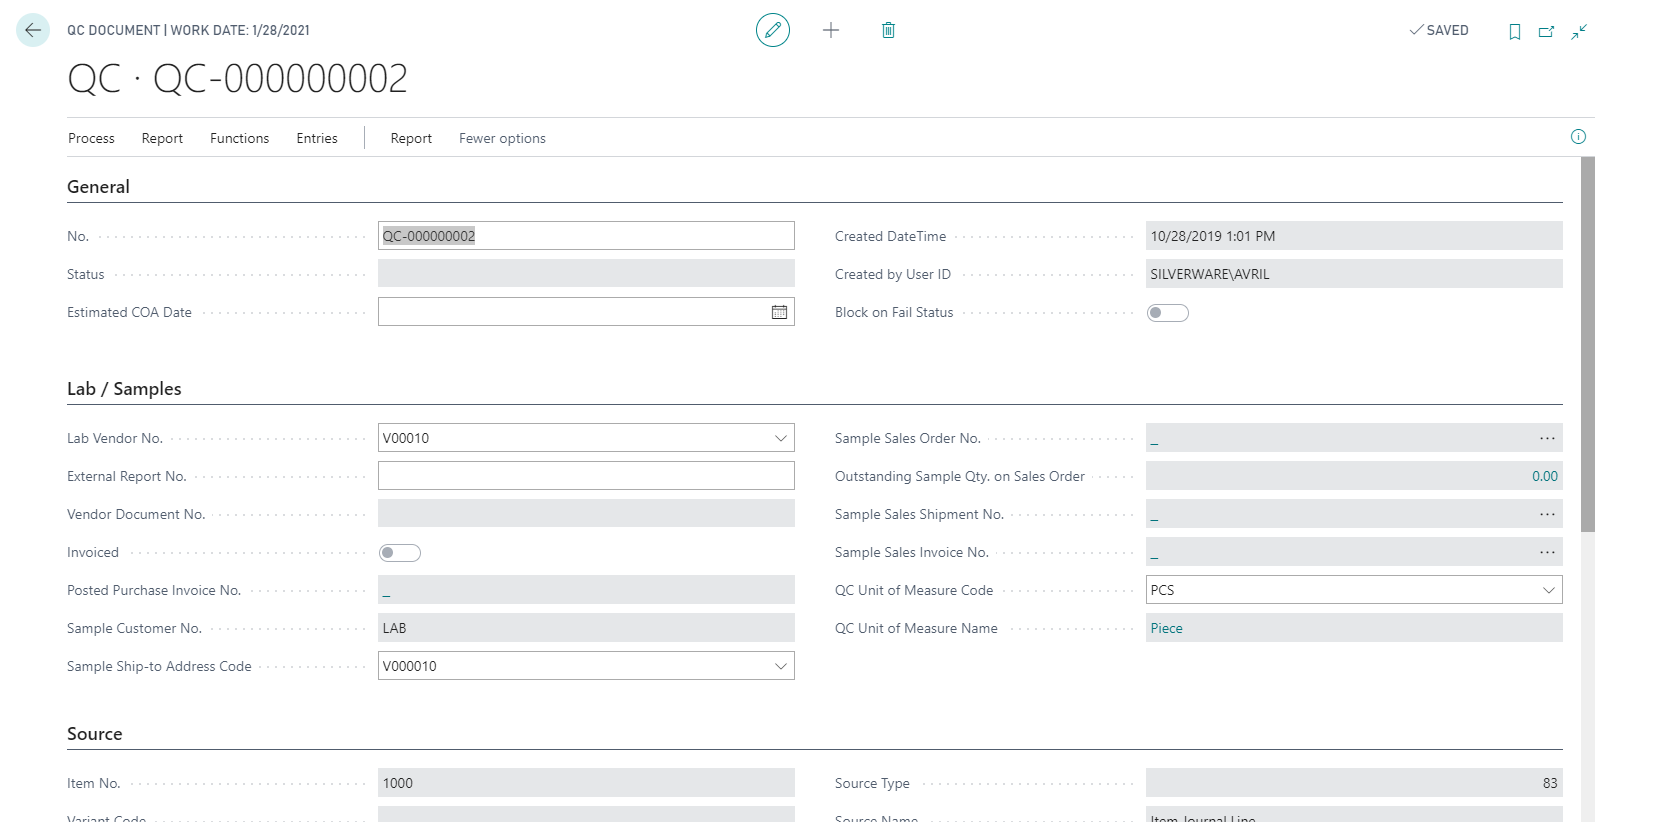Open the QC Unit of Measure Code dropdown
This screenshot has width=1661, height=822.
(x=1548, y=590)
